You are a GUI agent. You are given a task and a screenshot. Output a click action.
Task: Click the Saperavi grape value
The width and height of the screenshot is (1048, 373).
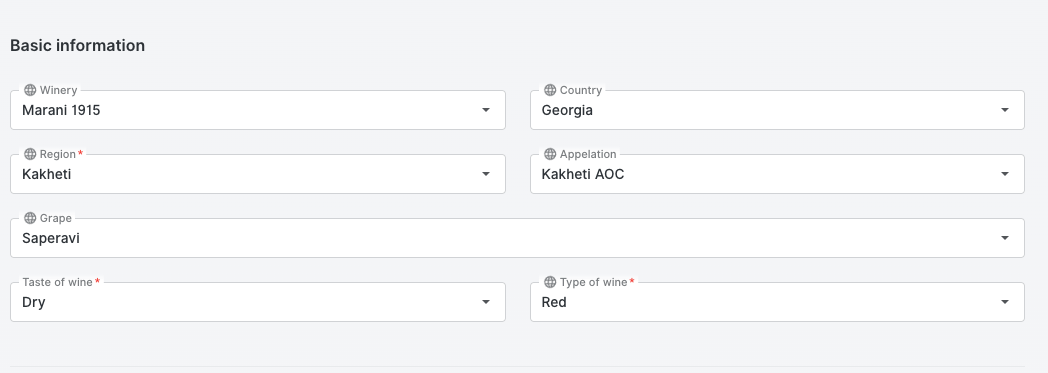coord(51,238)
